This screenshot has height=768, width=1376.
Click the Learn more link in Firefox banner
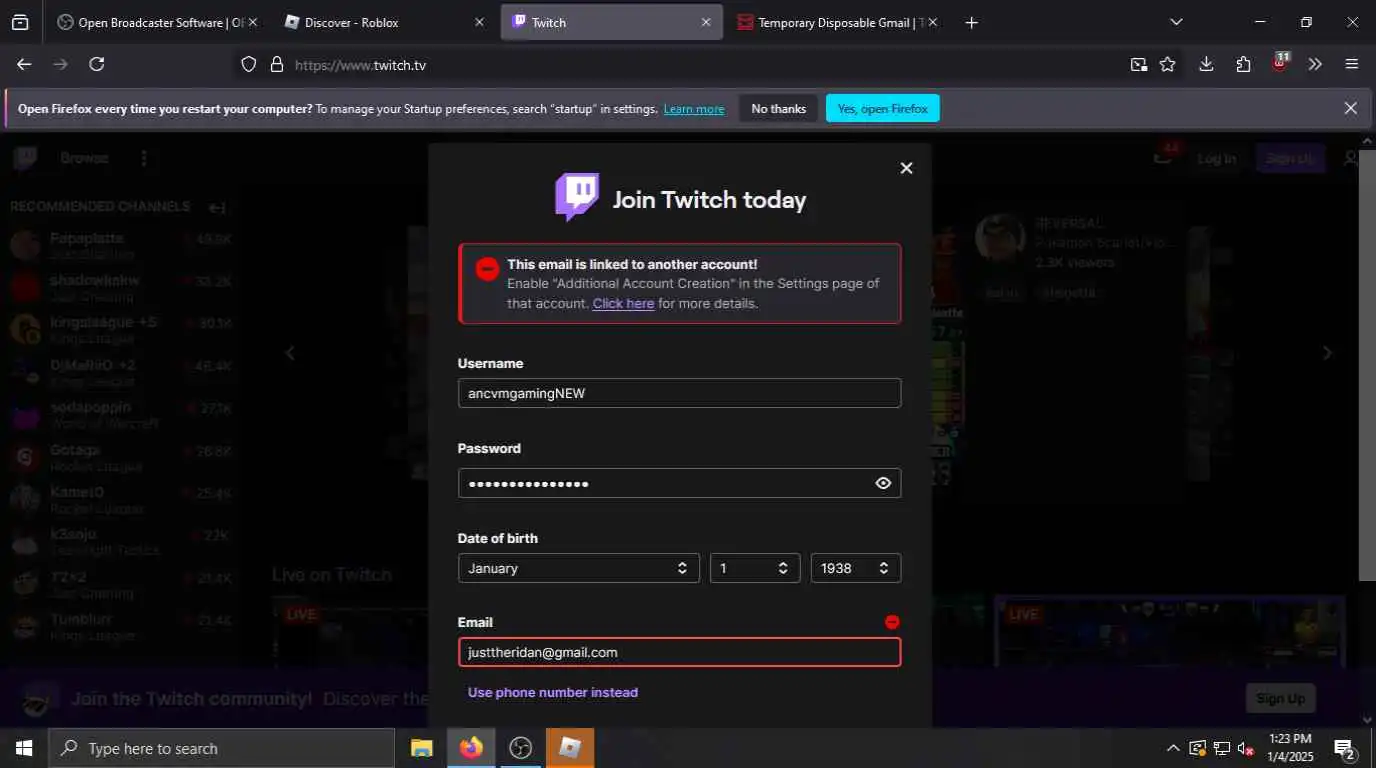point(694,109)
